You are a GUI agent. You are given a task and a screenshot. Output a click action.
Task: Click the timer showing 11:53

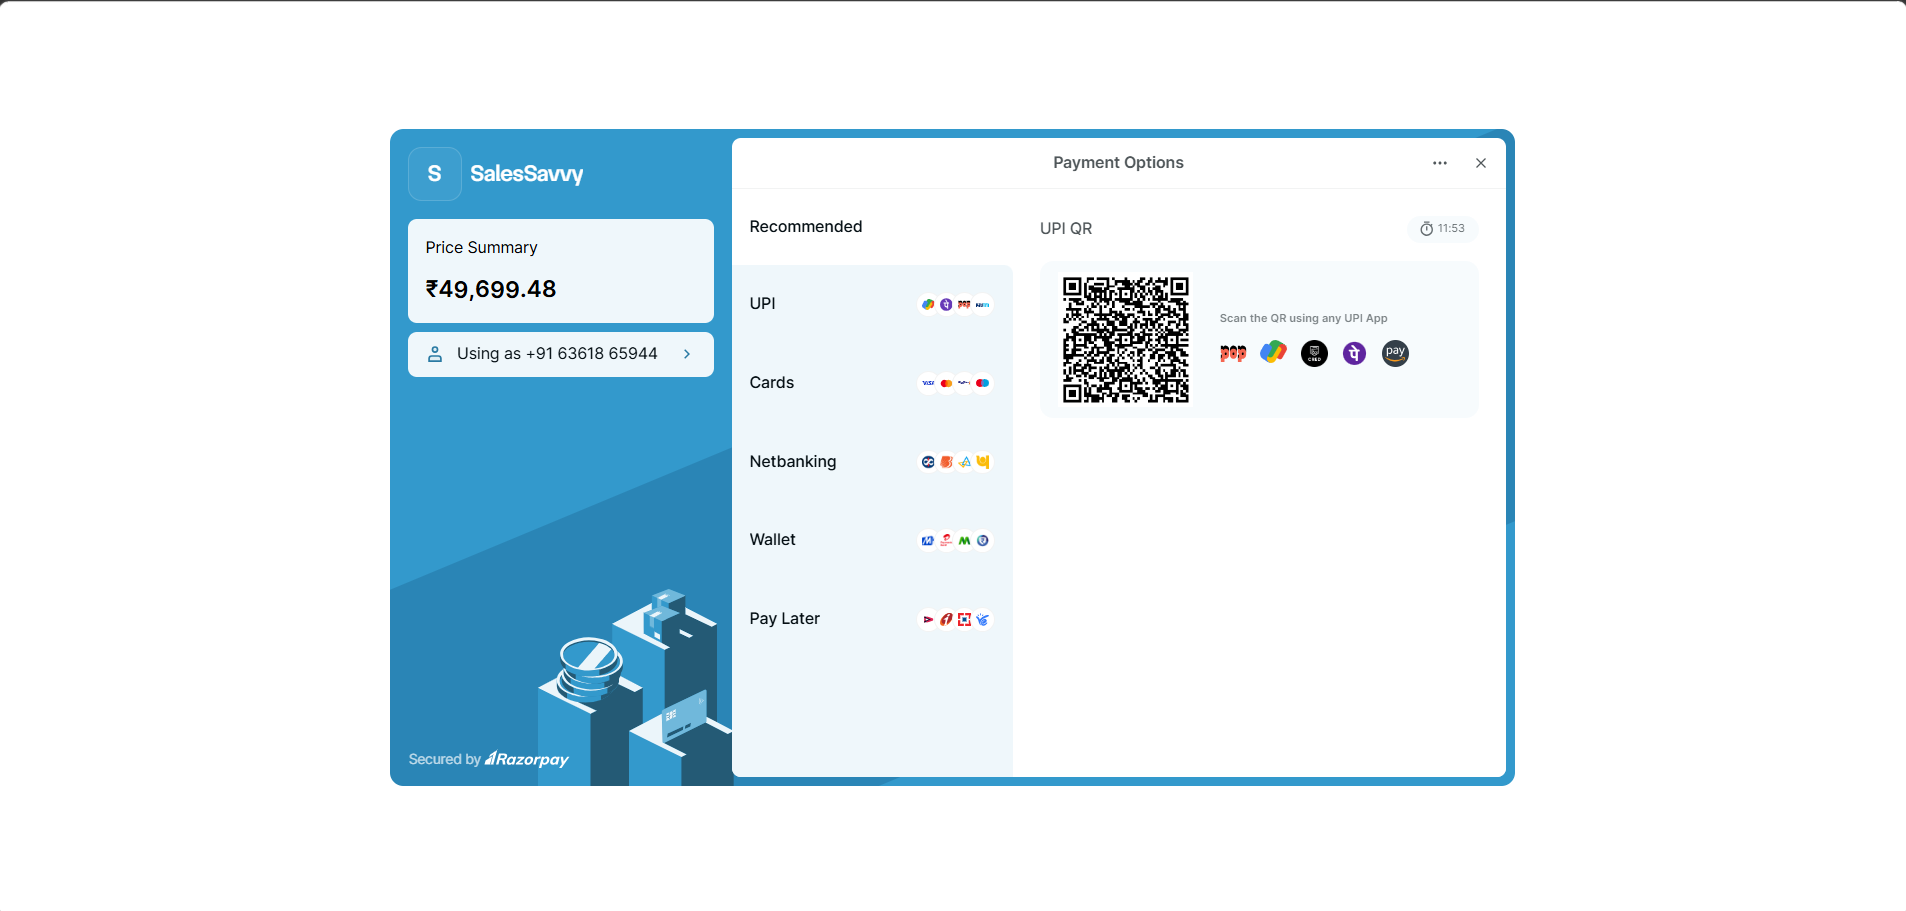pos(1443,228)
